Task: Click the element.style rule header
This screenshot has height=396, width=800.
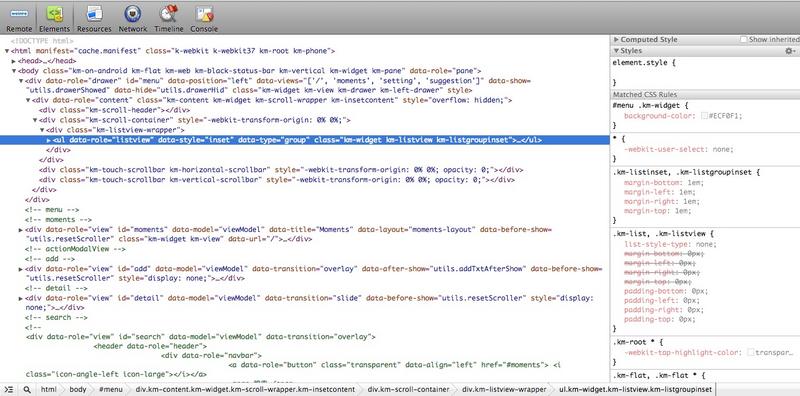Action: click(644, 63)
